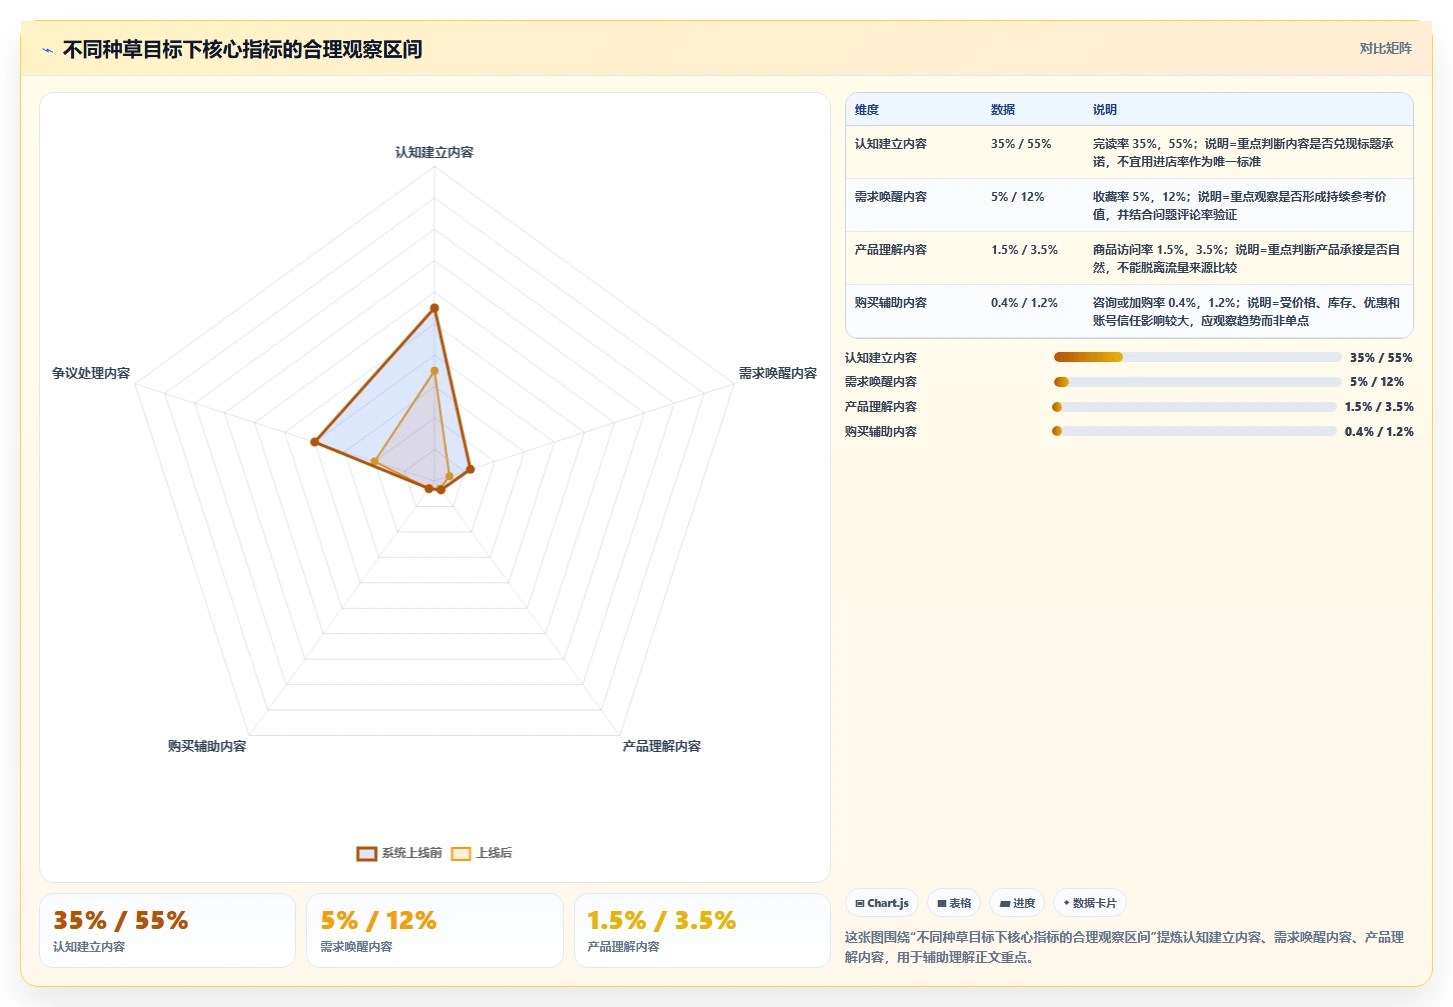The width and height of the screenshot is (1453, 1007).
Task: Open the 35% / 55% 认知建立内容 stat card
Action: click(167, 930)
